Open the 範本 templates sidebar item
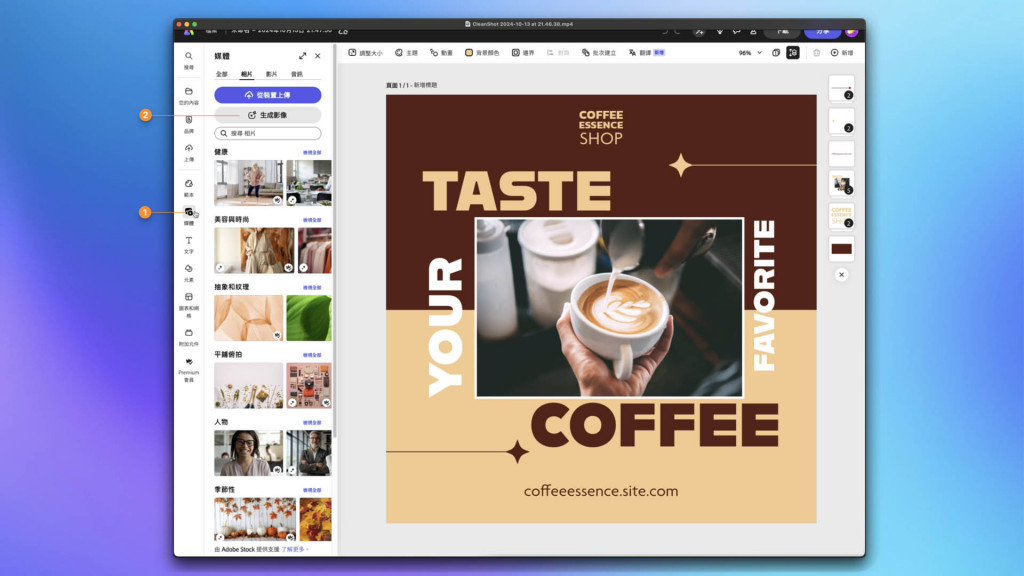1024x576 pixels. pyautogui.click(x=189, y=187)
